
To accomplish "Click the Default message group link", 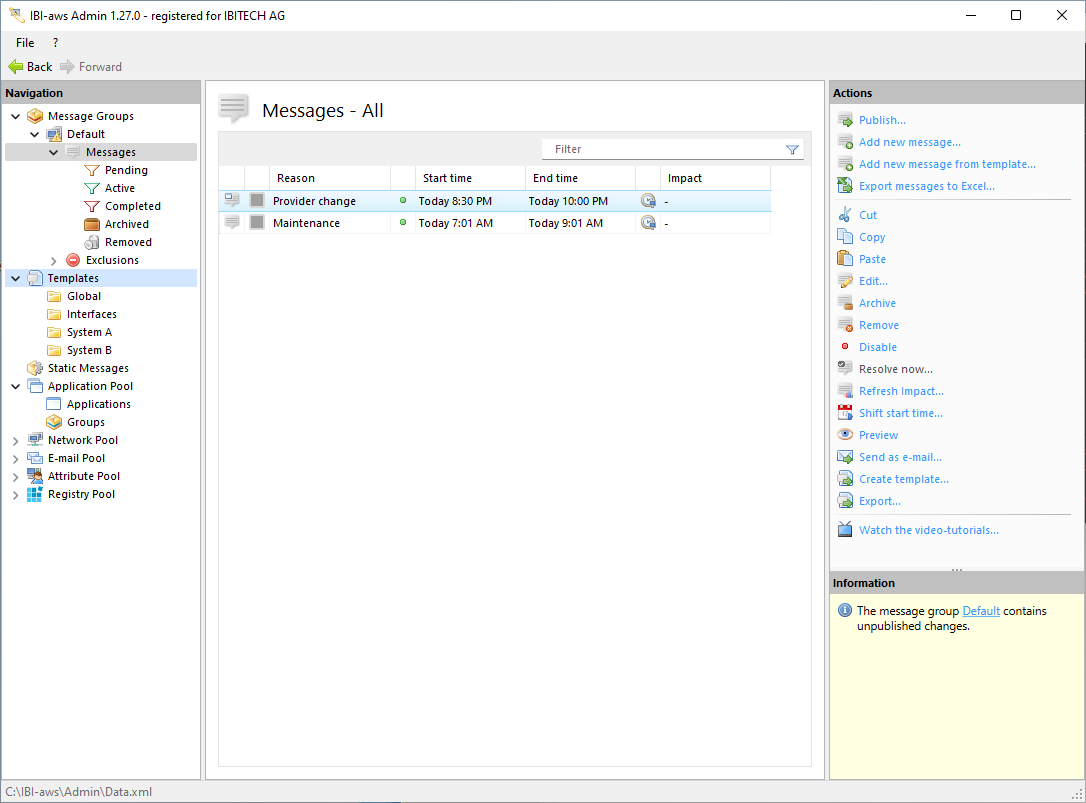I will (x=981, y=611).
